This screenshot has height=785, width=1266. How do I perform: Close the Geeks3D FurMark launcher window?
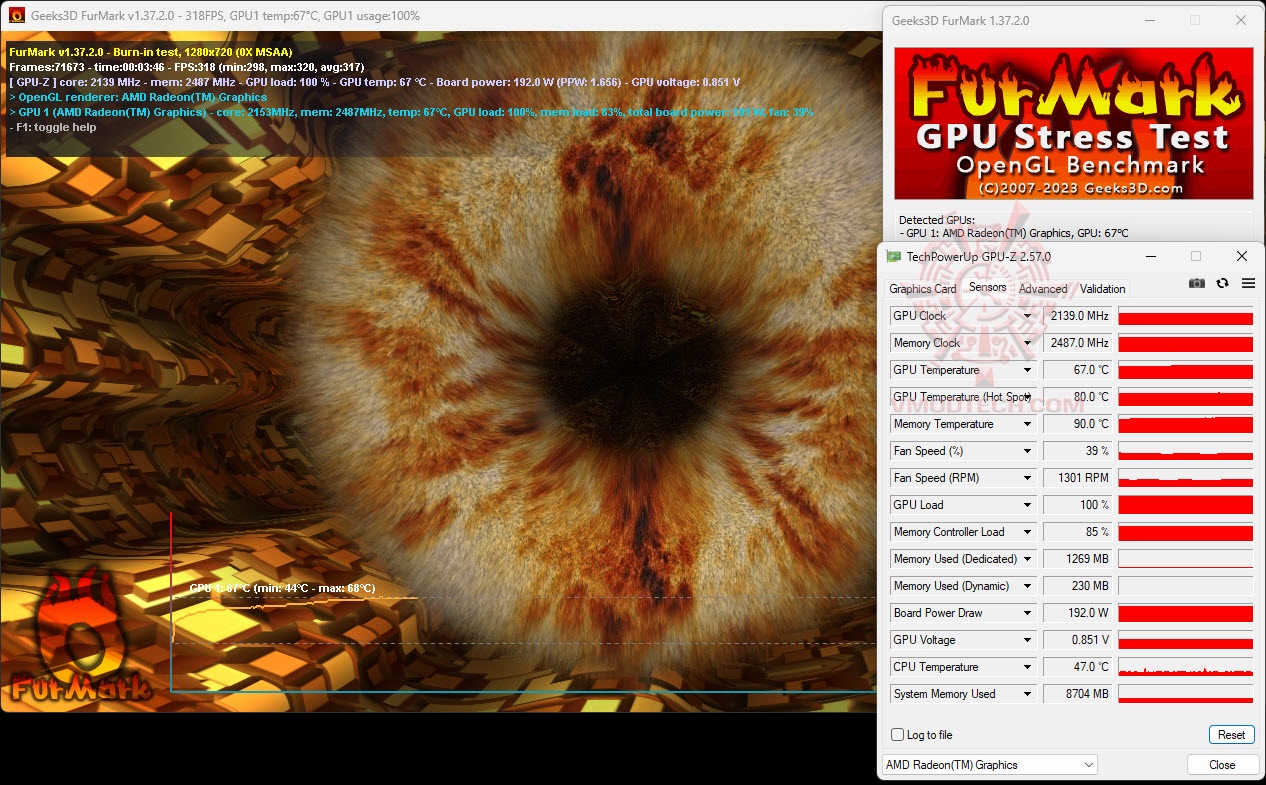click(x=1241, y=20)
